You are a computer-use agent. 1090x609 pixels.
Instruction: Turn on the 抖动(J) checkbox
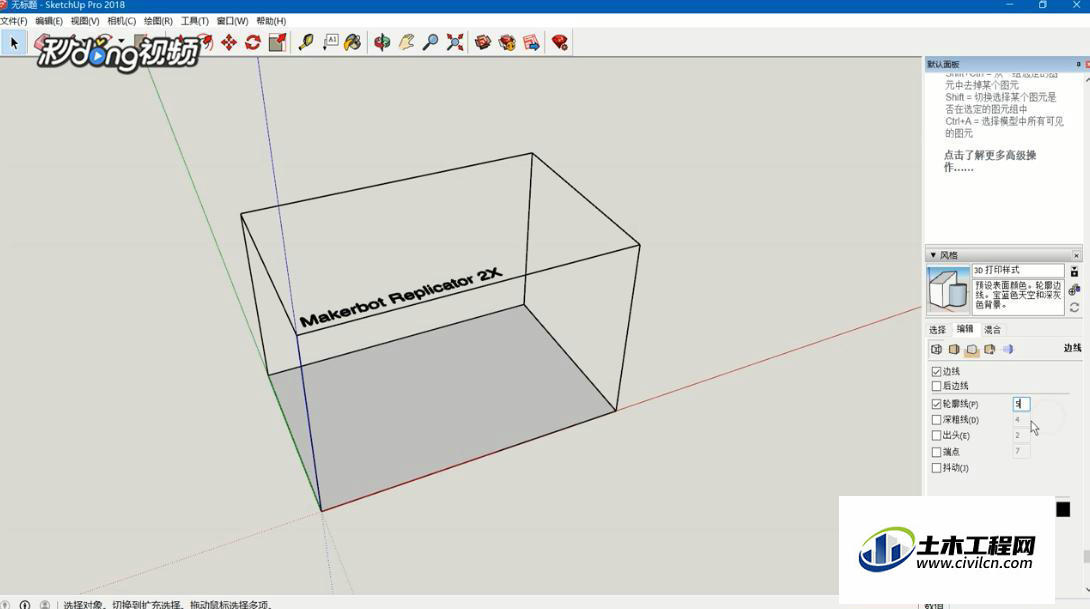coord(936,468)
